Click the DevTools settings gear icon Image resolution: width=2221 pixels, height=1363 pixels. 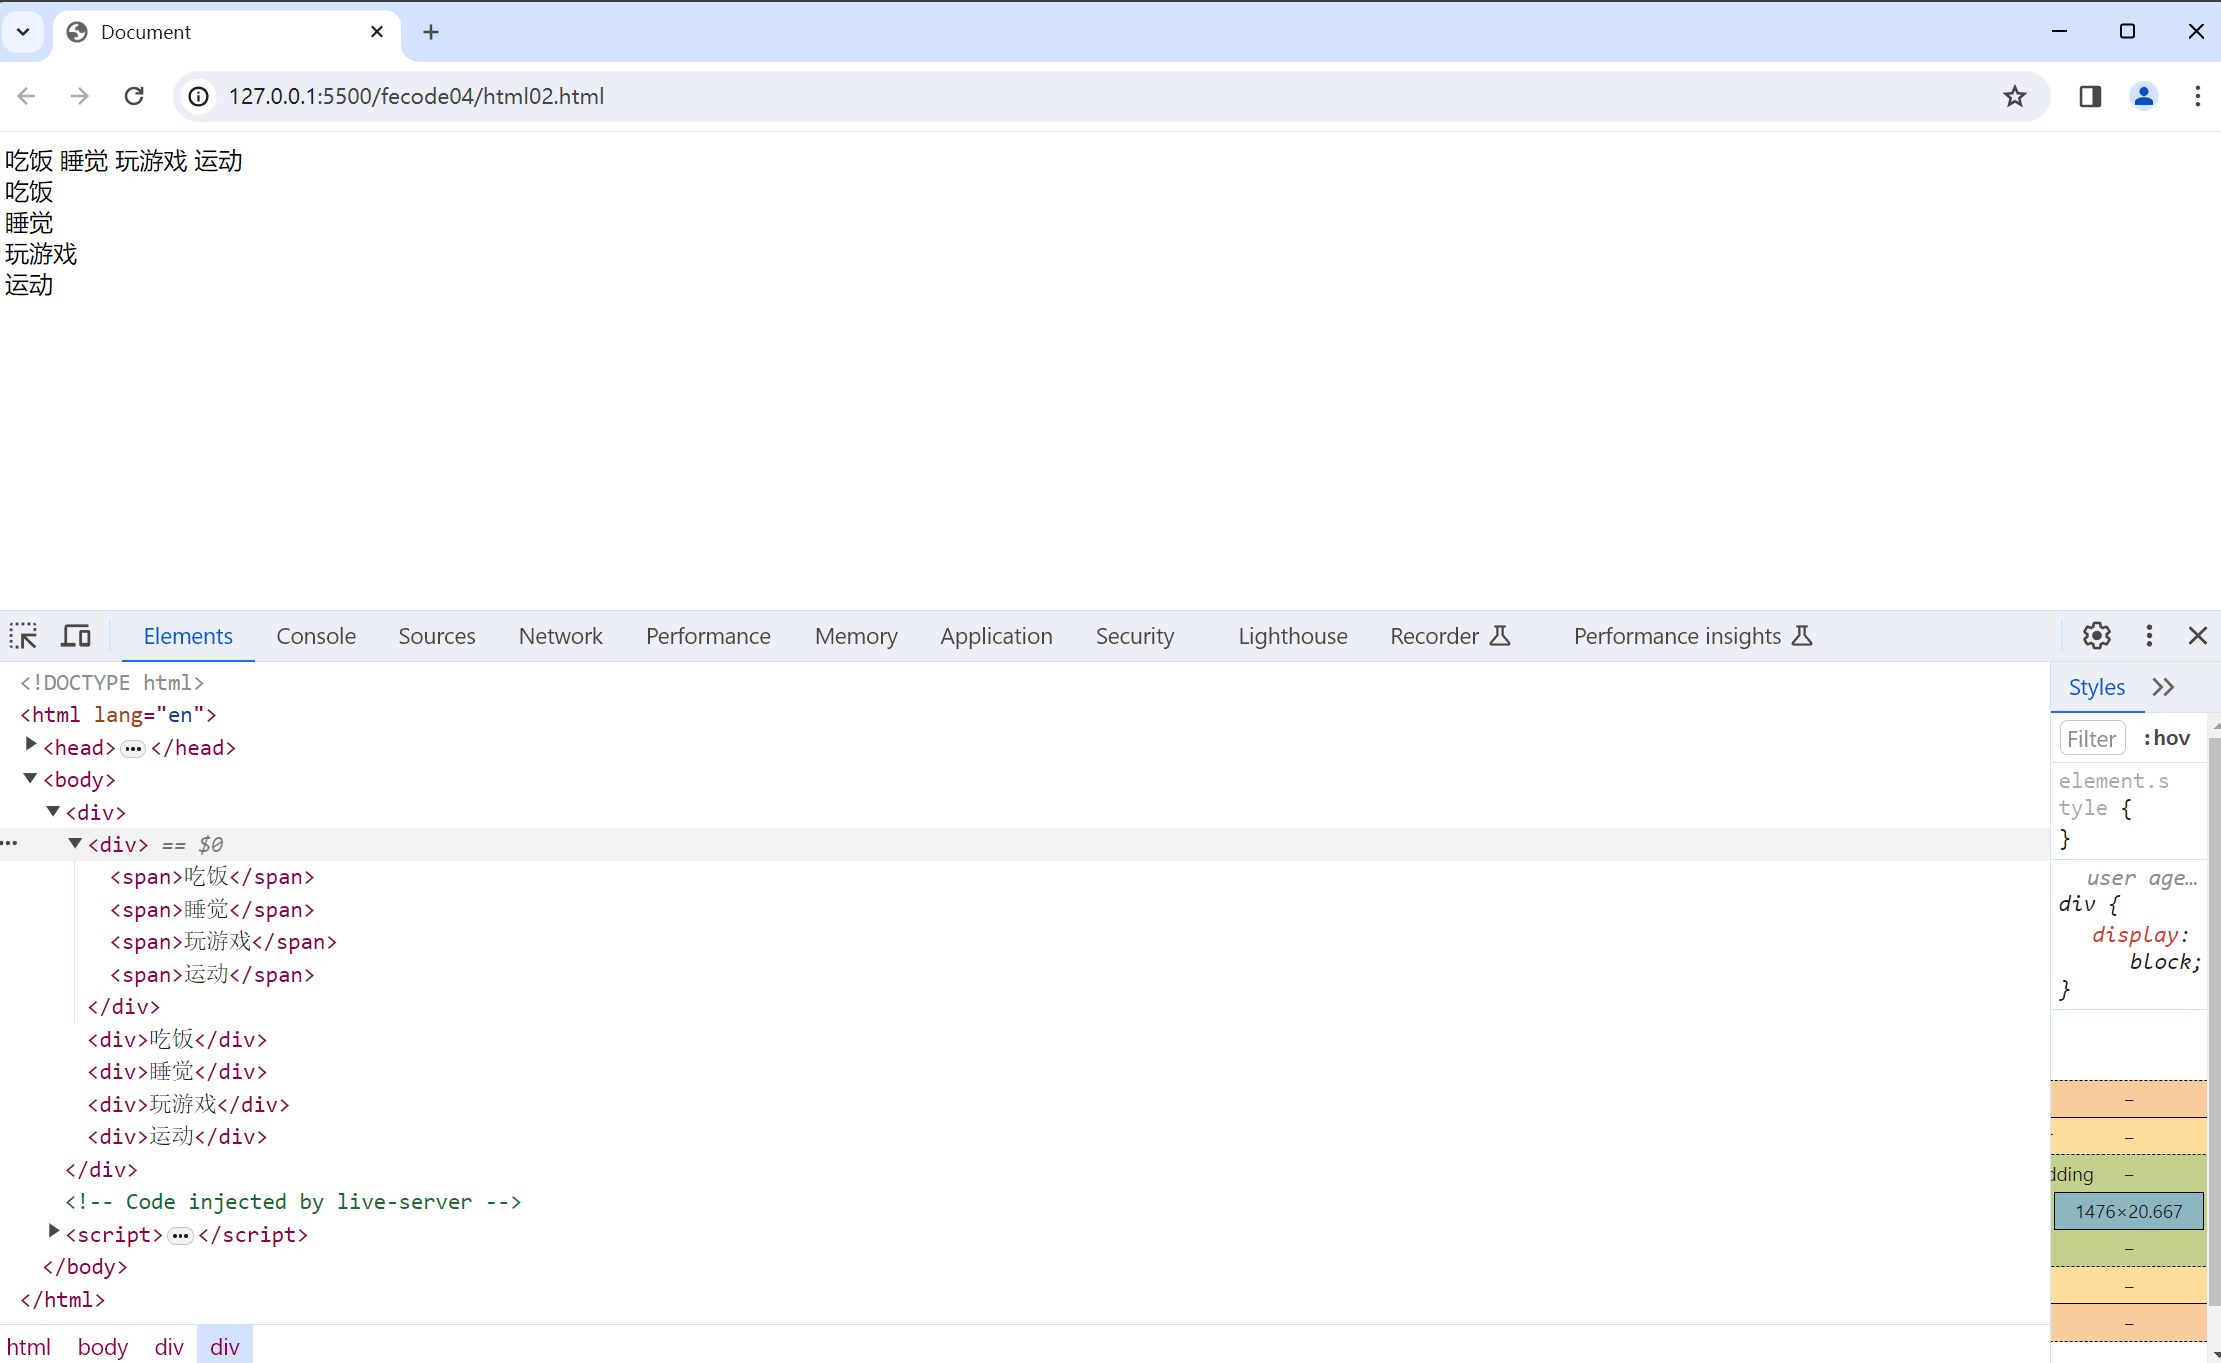2097,635
